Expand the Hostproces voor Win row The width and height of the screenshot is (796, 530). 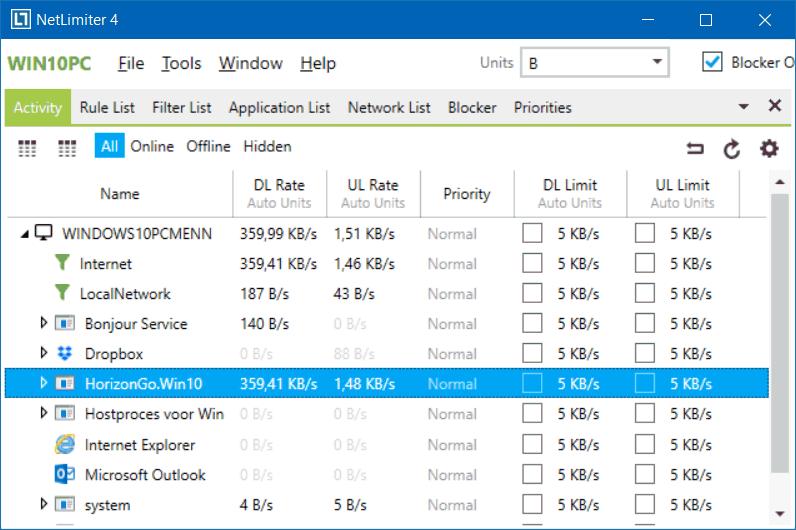point(44,413)
